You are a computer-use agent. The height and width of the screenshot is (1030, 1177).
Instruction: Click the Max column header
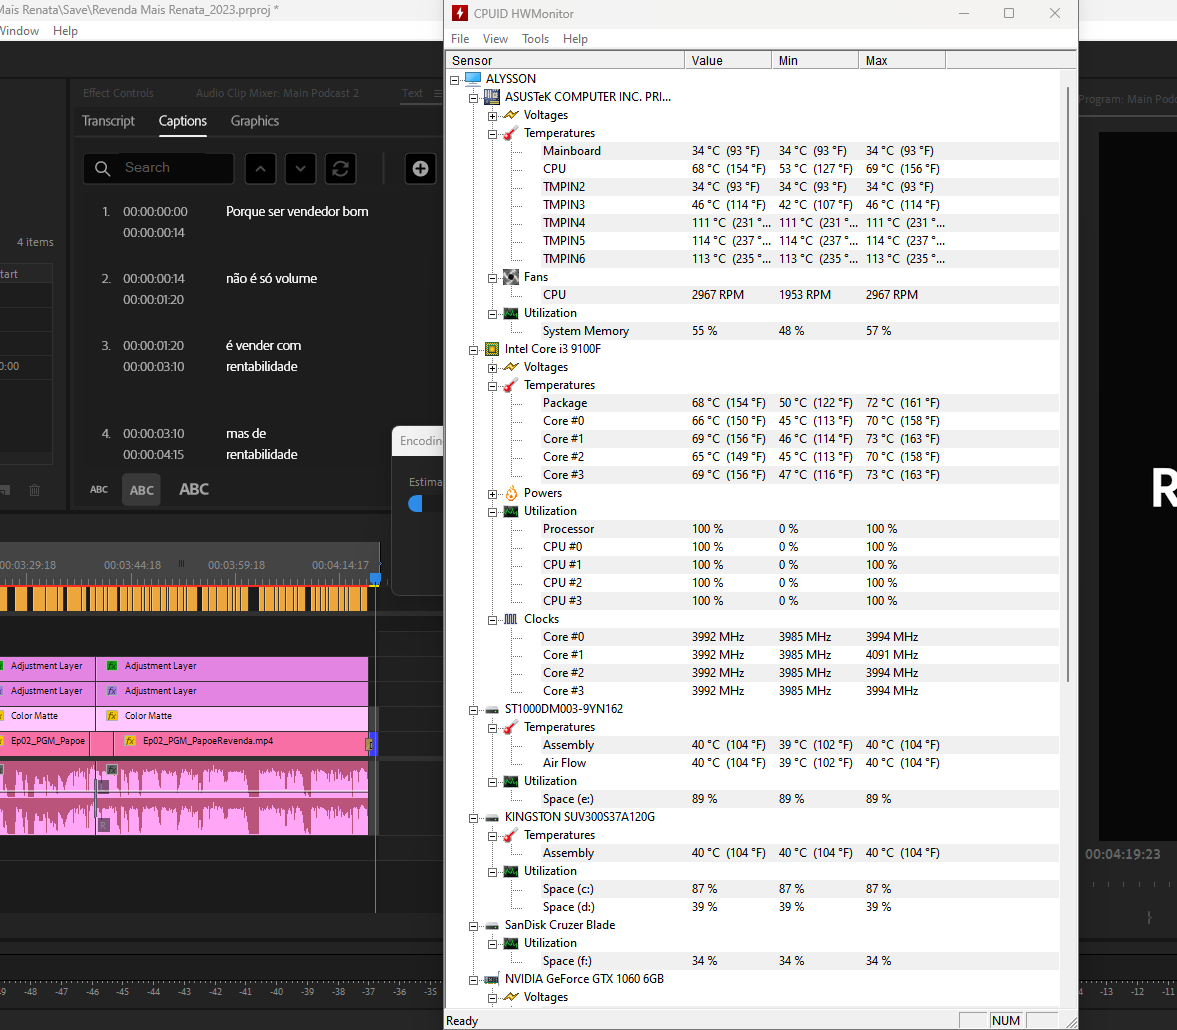(902, 61)
